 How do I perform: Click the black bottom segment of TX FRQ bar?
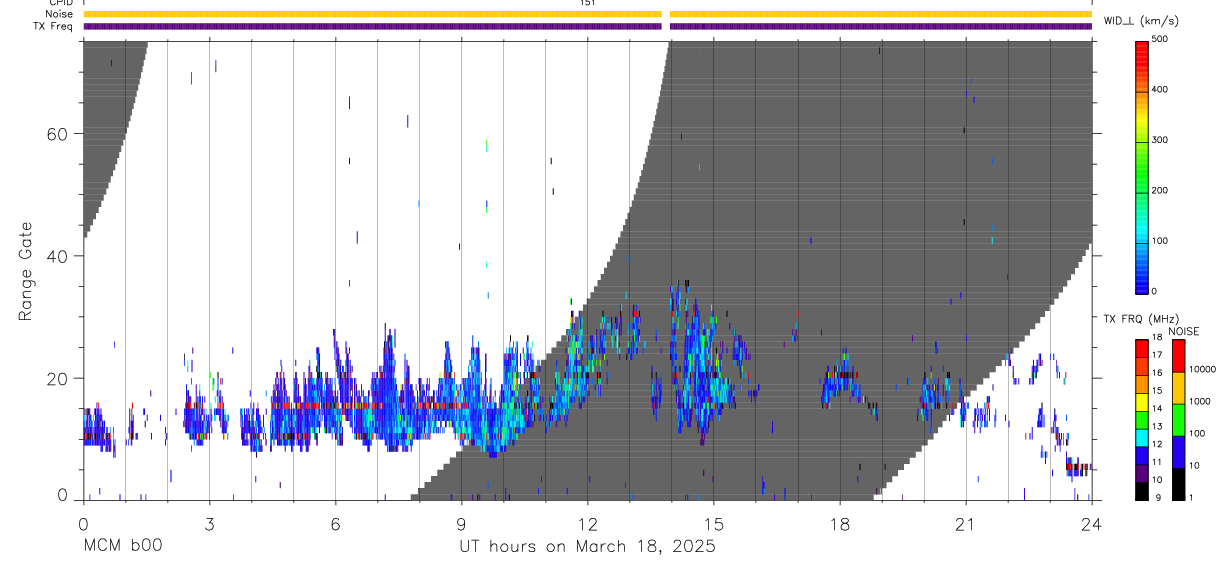pyautogui.click(x=1141, y=491)
